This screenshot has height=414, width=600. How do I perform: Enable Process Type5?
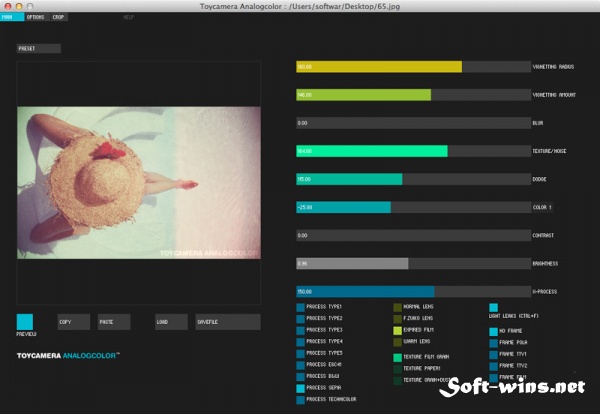[x=300, y=354]
